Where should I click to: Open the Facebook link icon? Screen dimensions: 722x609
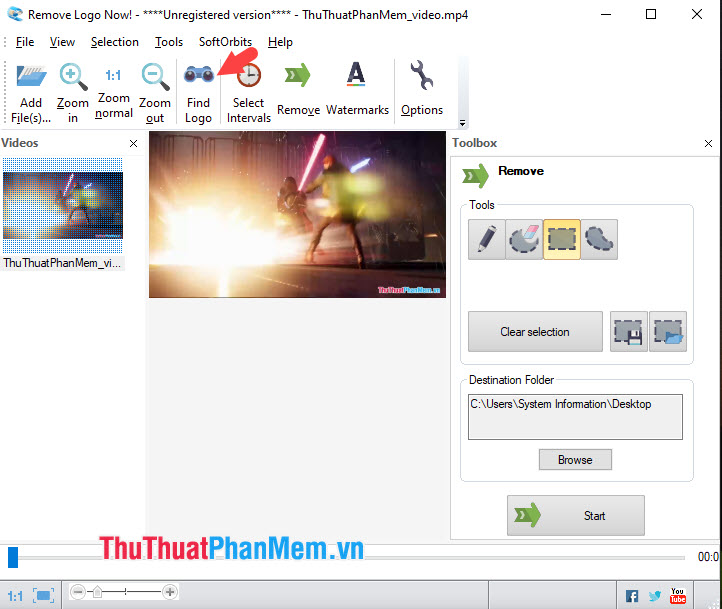[x=632, y=597]
